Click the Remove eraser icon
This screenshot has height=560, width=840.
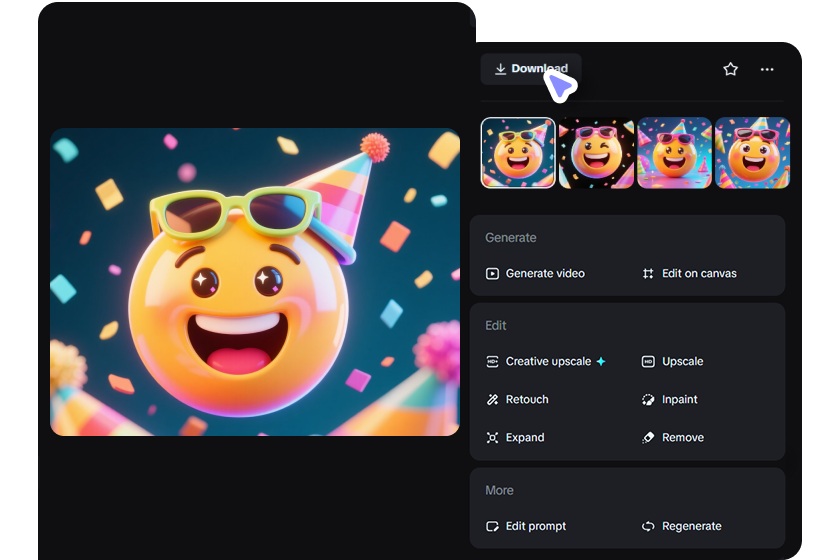pos(648,438)
